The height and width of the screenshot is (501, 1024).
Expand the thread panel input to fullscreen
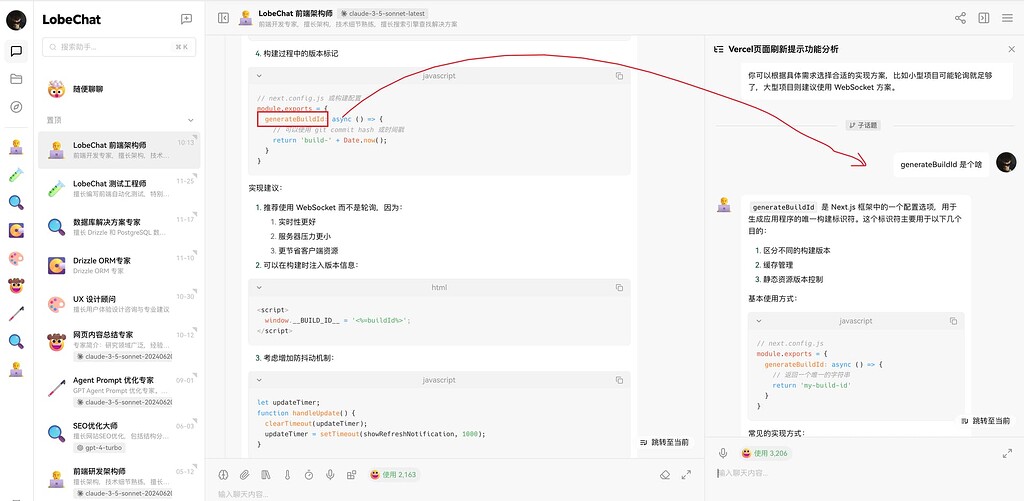[1007, 453]
